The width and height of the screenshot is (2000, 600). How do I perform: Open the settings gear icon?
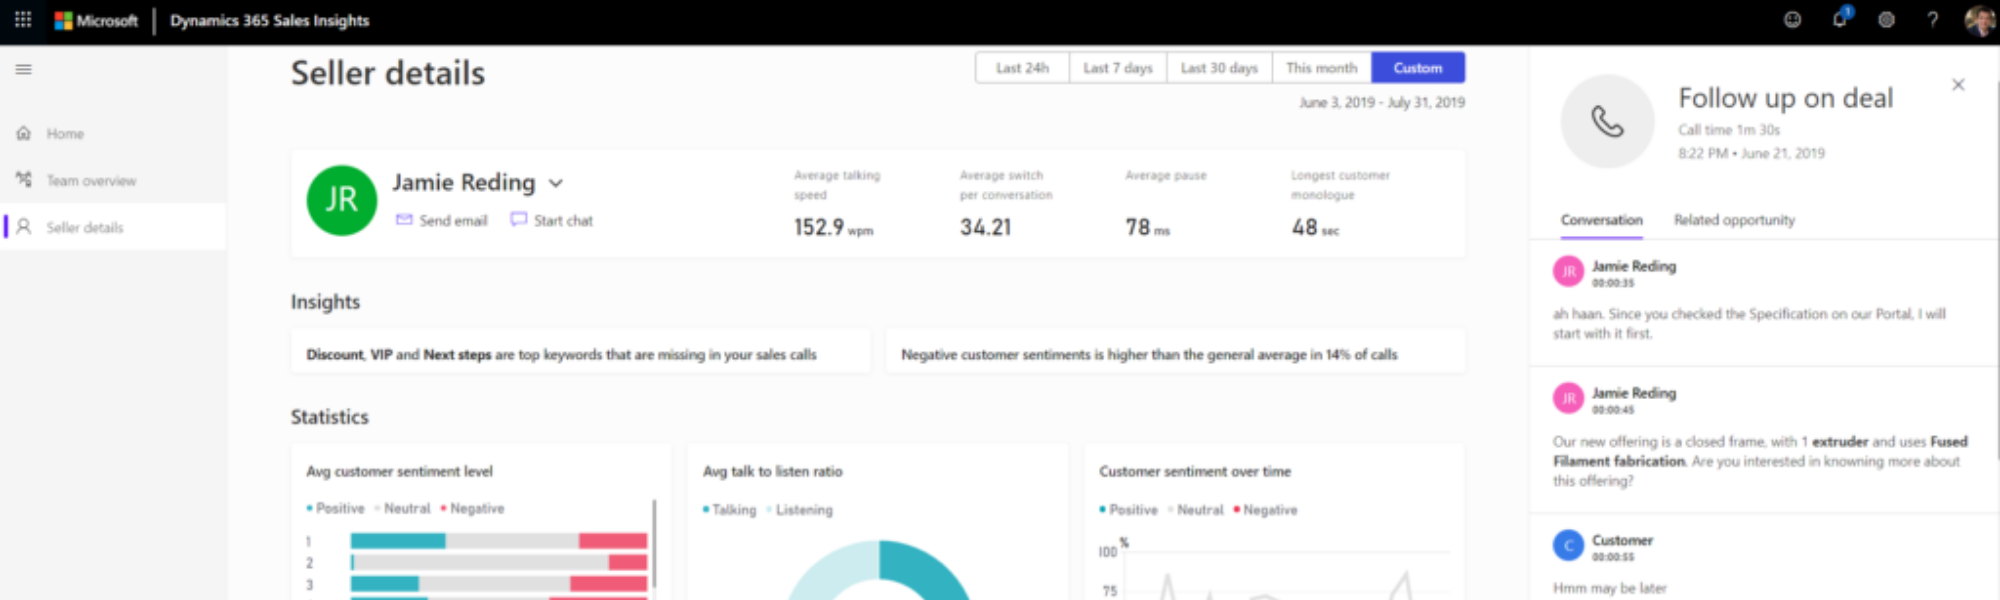tap(1886, 20)
